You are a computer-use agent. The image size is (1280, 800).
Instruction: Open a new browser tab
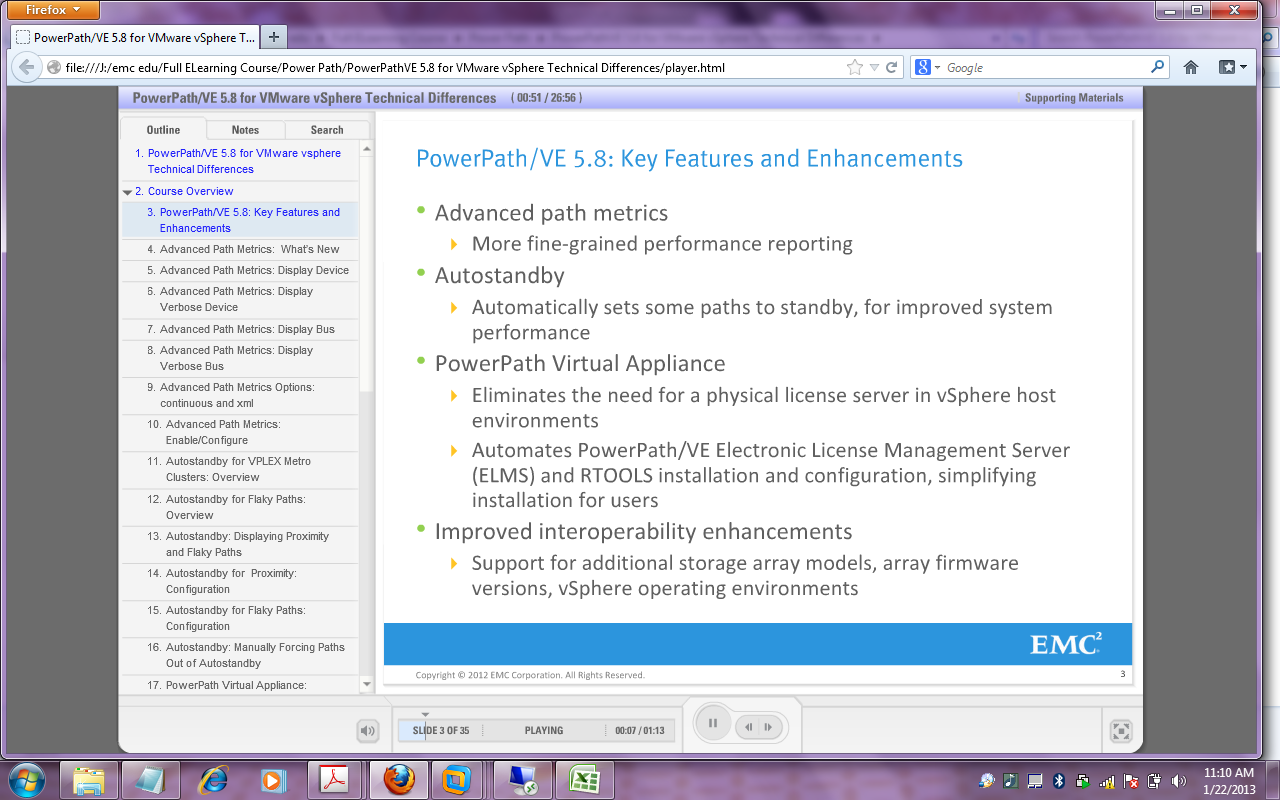point(274,36)
